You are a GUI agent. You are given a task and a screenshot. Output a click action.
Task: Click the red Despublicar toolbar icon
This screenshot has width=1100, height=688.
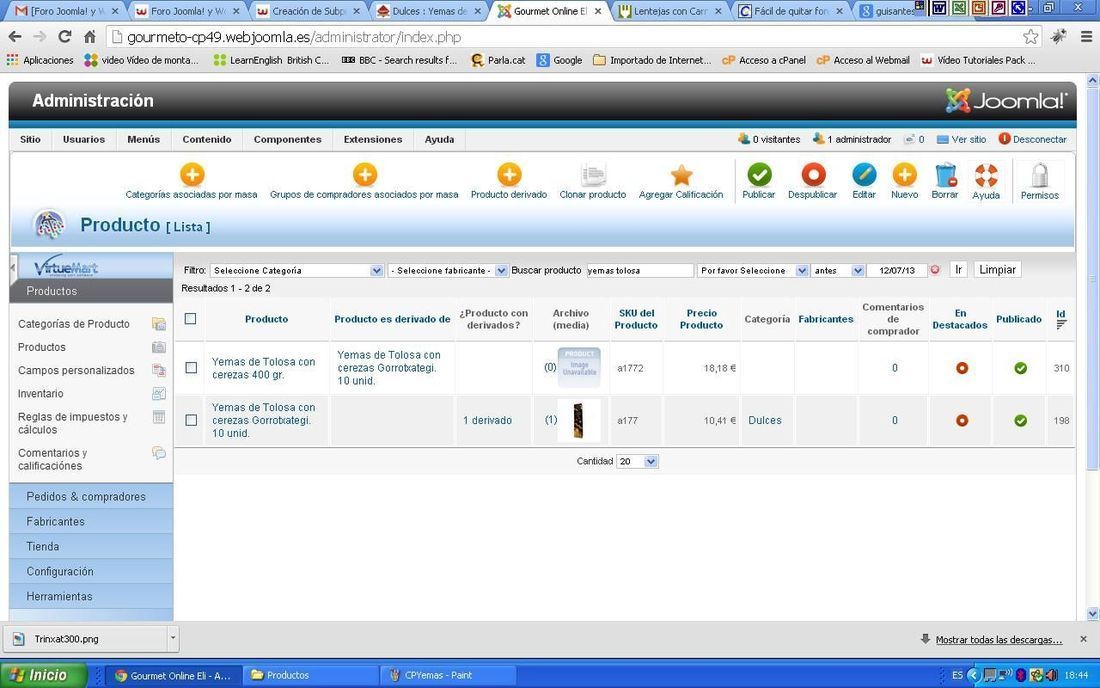[813, 175]
